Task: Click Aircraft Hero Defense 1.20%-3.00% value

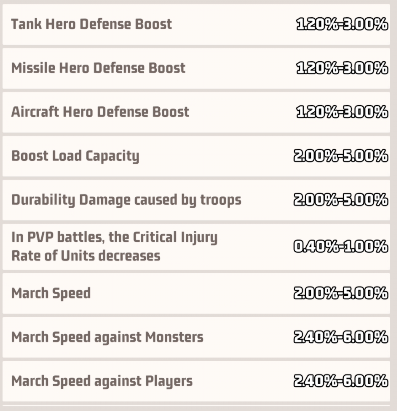Action: tap(342, 112)
